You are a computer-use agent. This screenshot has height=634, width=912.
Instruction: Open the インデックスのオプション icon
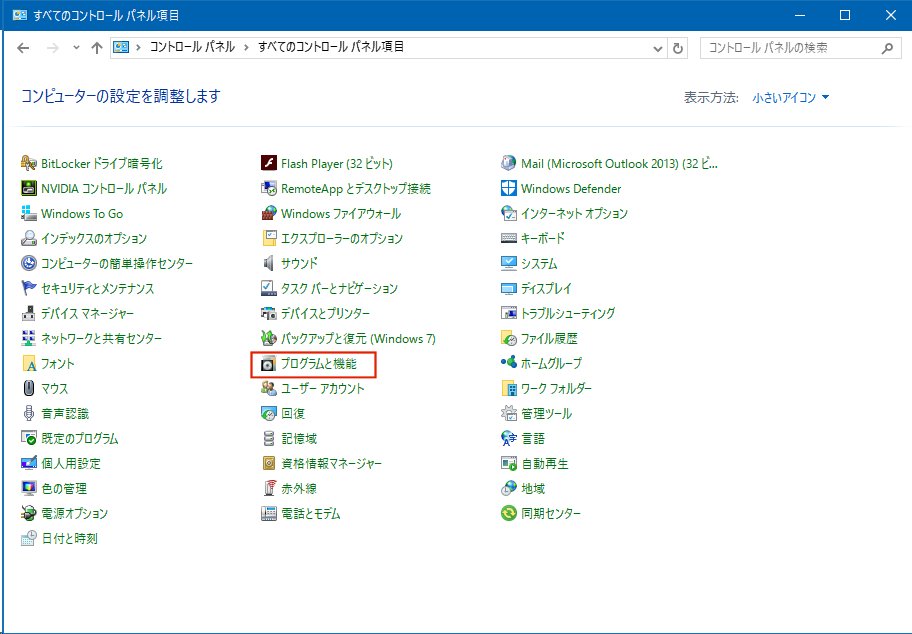[28, 238]
